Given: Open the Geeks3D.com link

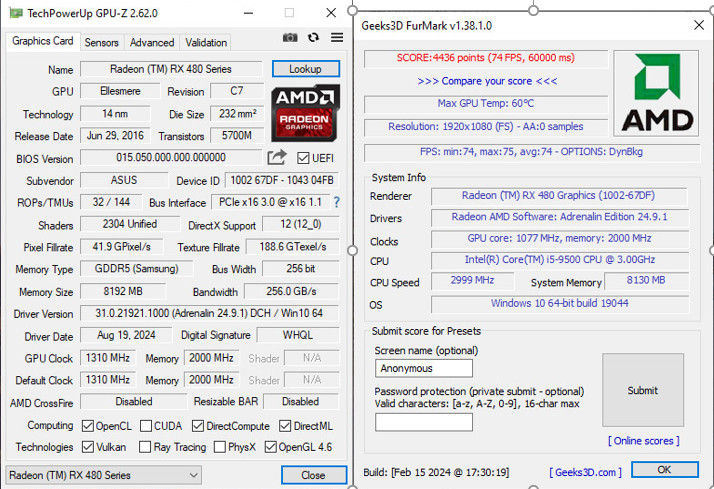Looking at the screenshot, I should tap(585, 472).
